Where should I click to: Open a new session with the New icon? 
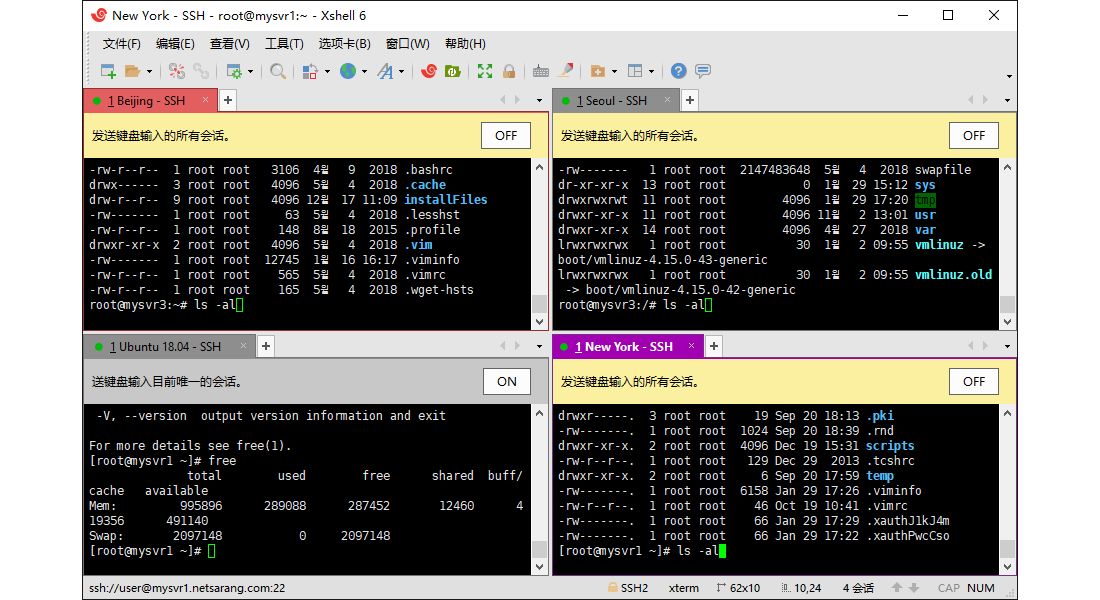[x=106, y=71]
